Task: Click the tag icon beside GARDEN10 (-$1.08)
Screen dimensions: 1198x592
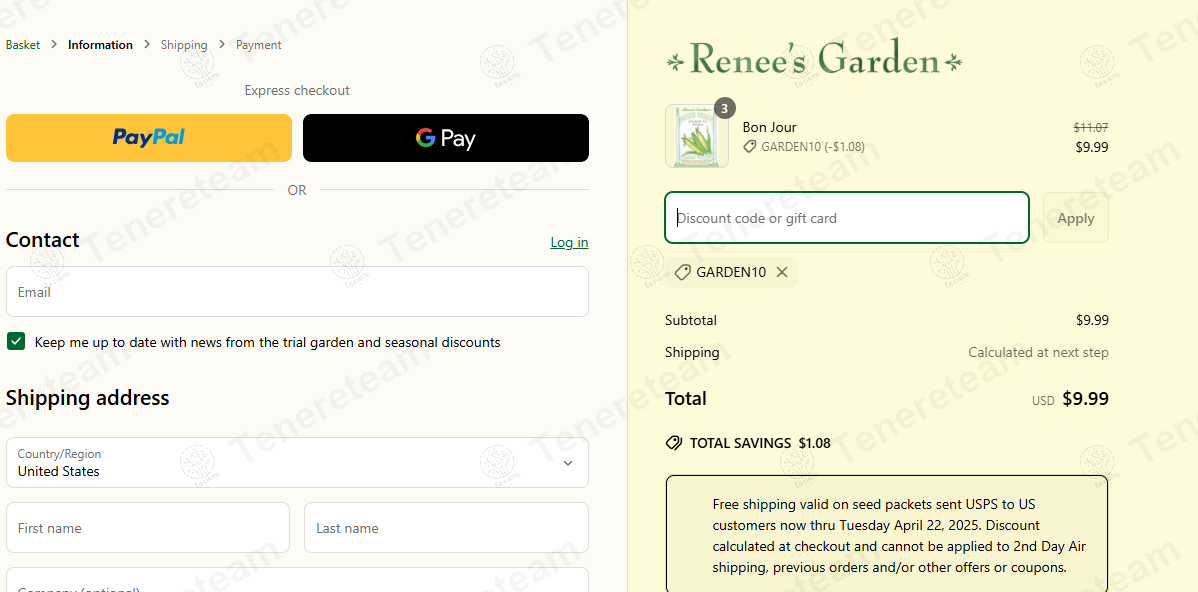Action: (x=750, y=147)
